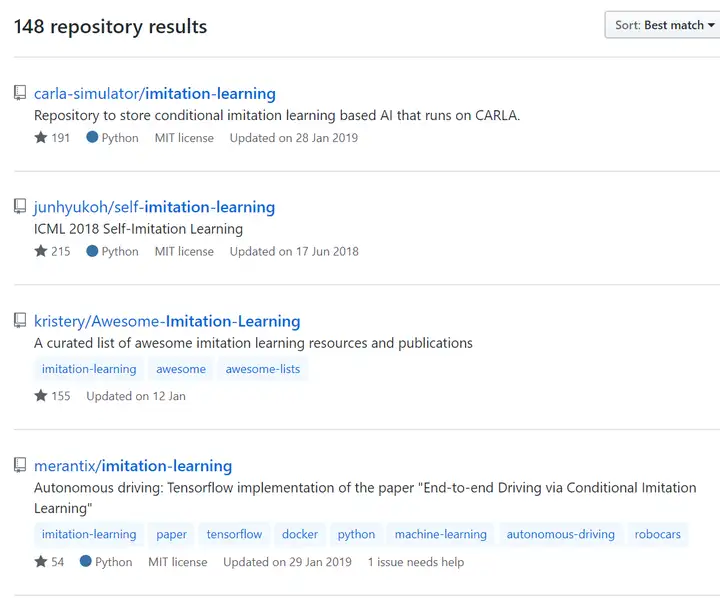
Task: Click star icon showing 54 stars
Action: click(41, 562)
